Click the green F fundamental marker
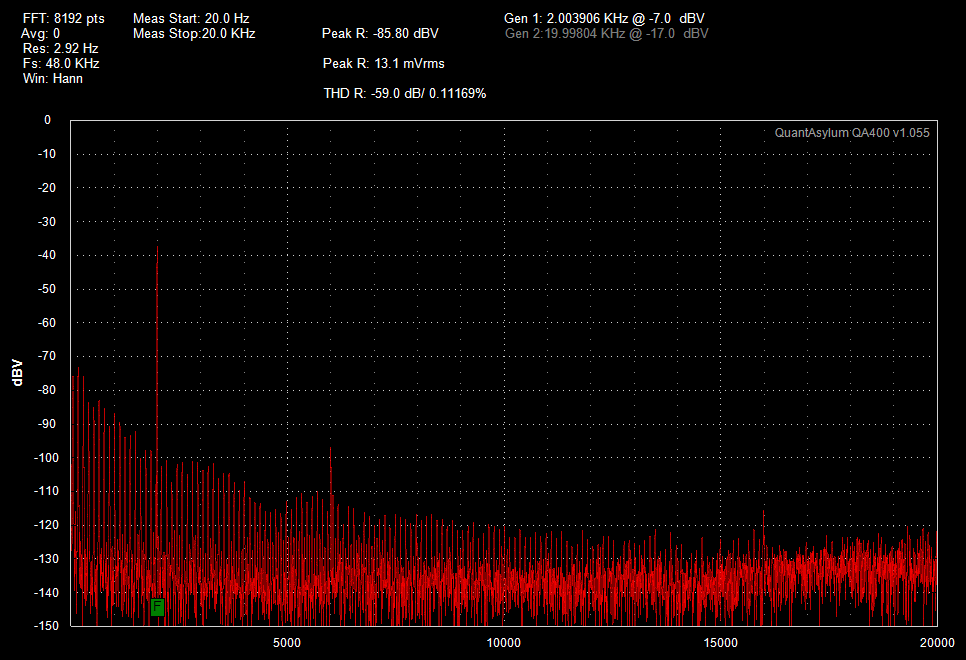This screenshot has width=966, height=660. [x=157, y=606]
